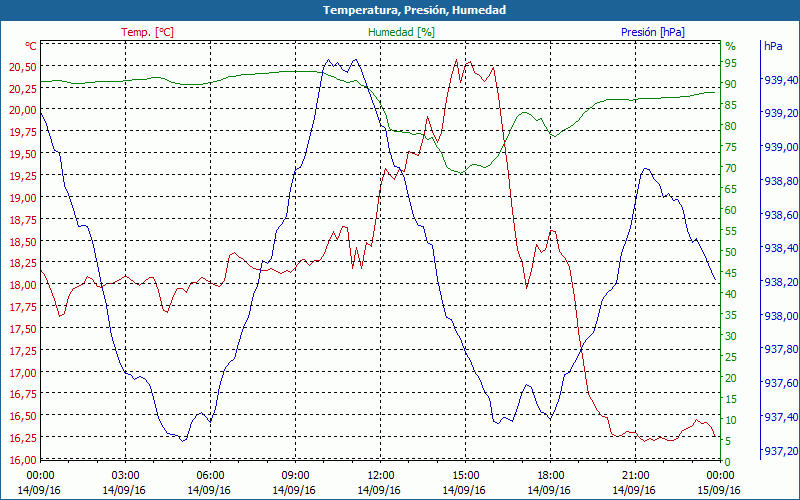The height and width of the screenshot is (500, 800).
Task: Click the 18,25 temperature axis value
Action: click(x=23, y=263)
